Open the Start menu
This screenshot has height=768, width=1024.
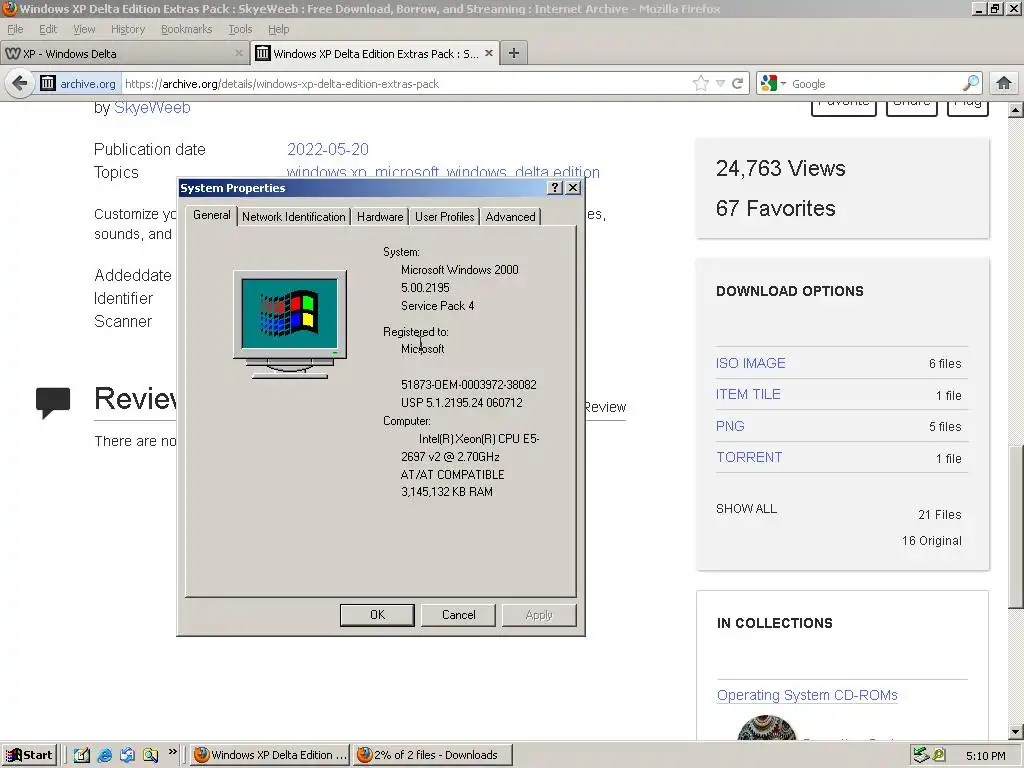29,755
